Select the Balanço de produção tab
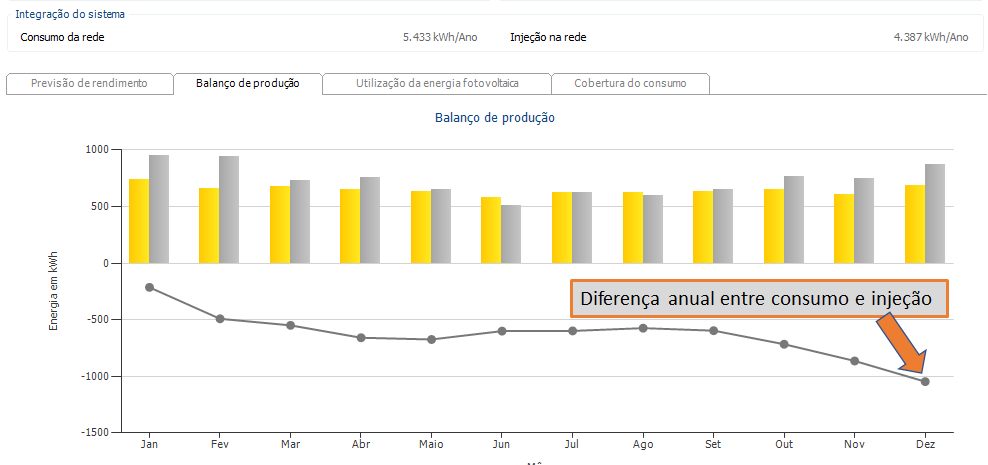 click(x=248, y=84)
